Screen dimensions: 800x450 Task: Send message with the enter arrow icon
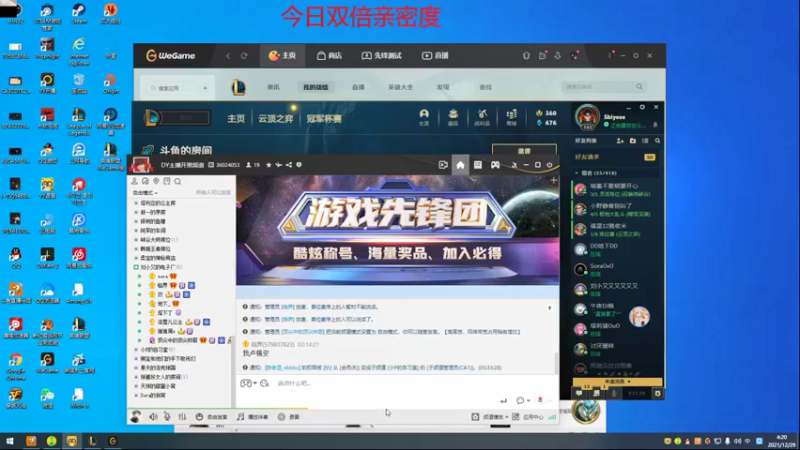[x=504, y=401]
